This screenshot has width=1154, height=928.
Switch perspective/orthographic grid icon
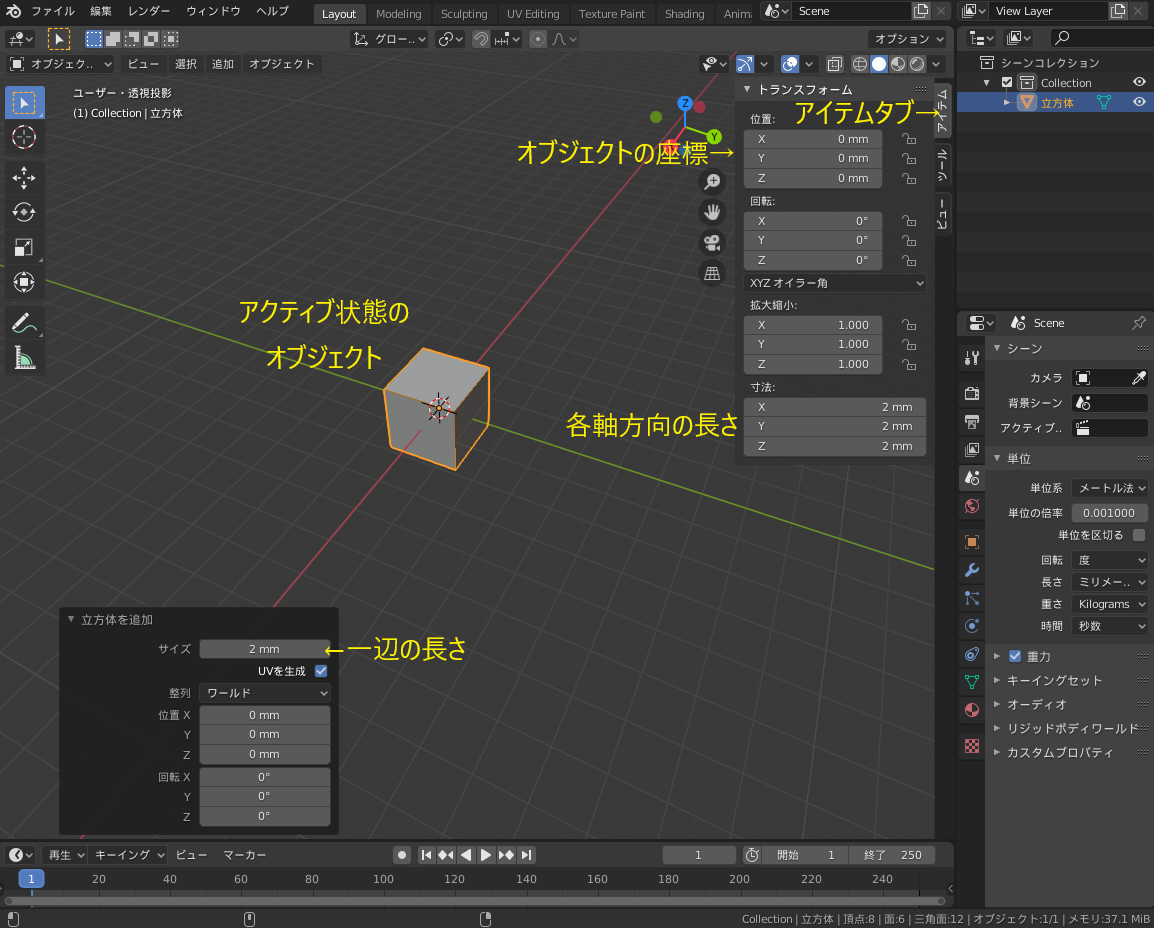pyautogui.click(x=712, y=273)
